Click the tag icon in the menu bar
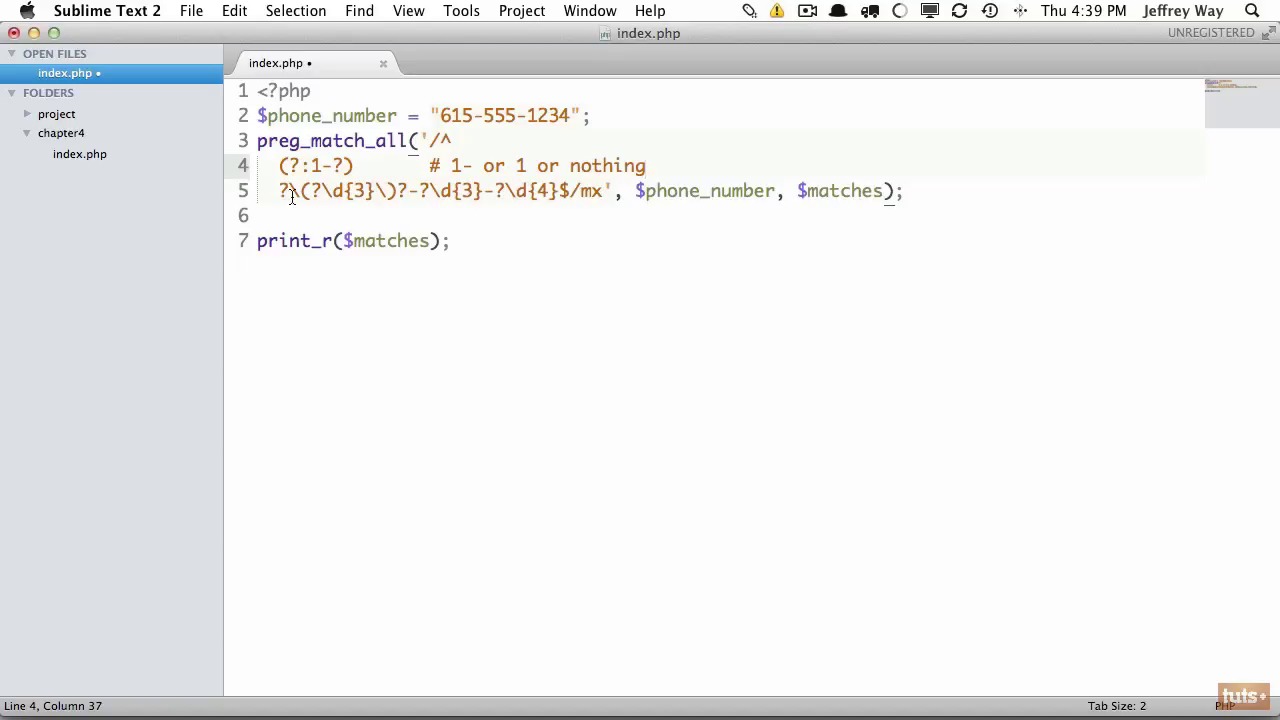 pos(749,11)
